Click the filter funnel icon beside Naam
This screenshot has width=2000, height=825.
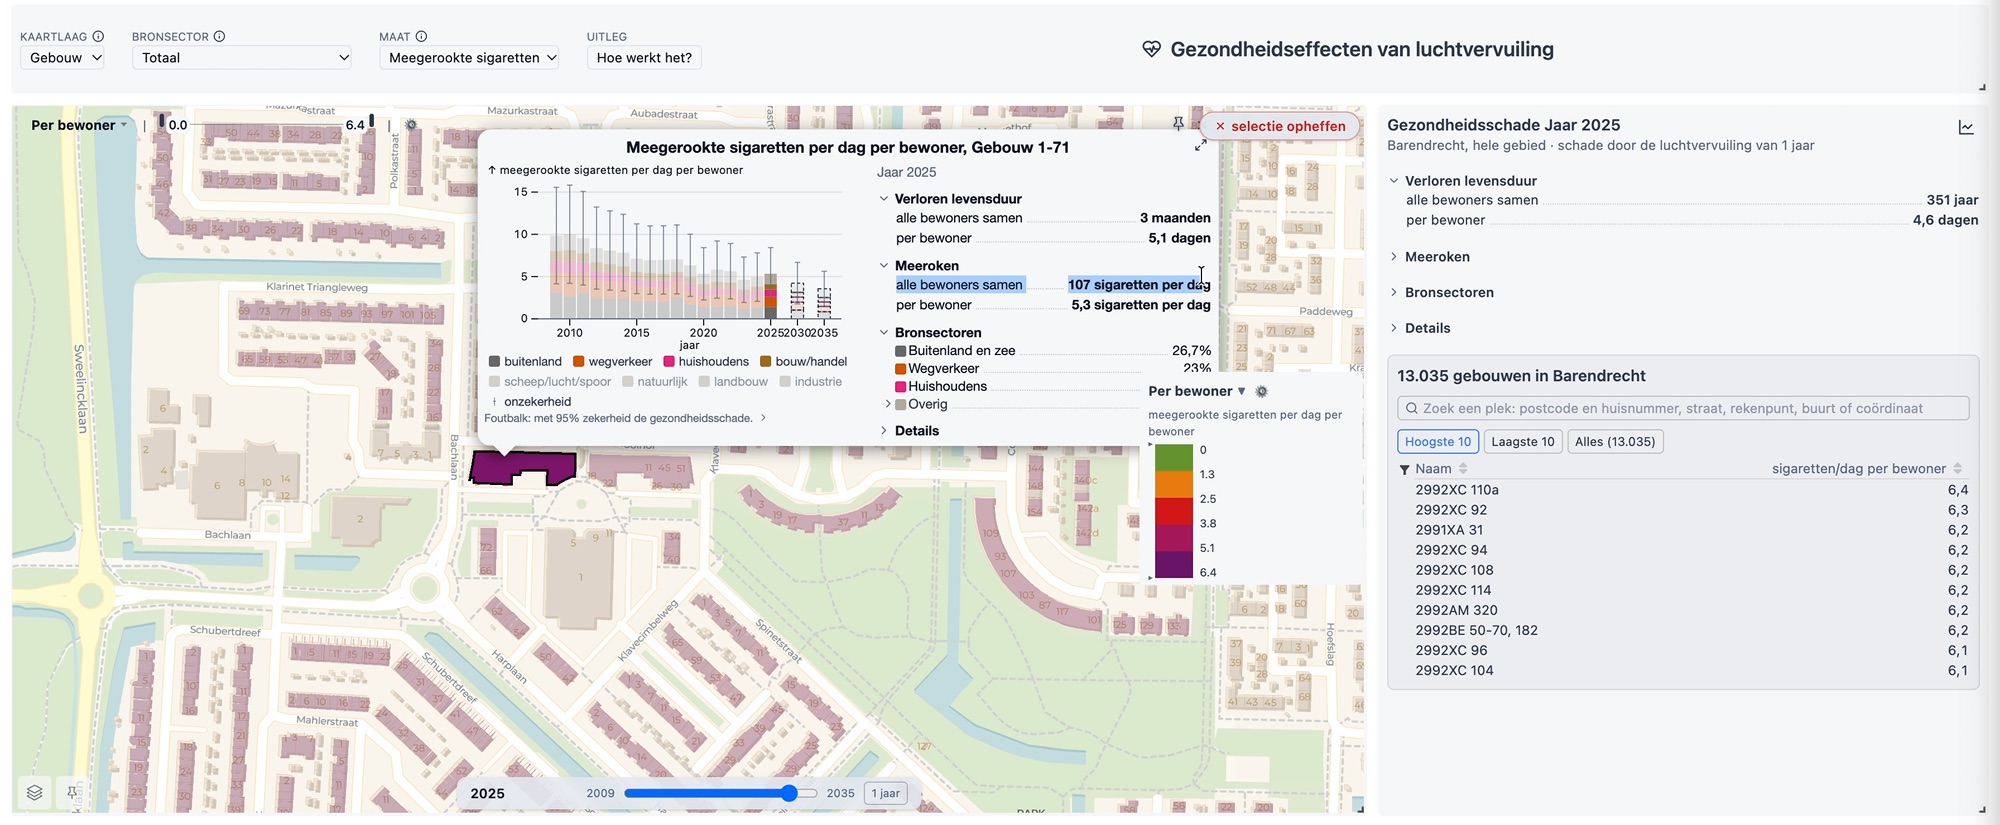click(1404, 469)
